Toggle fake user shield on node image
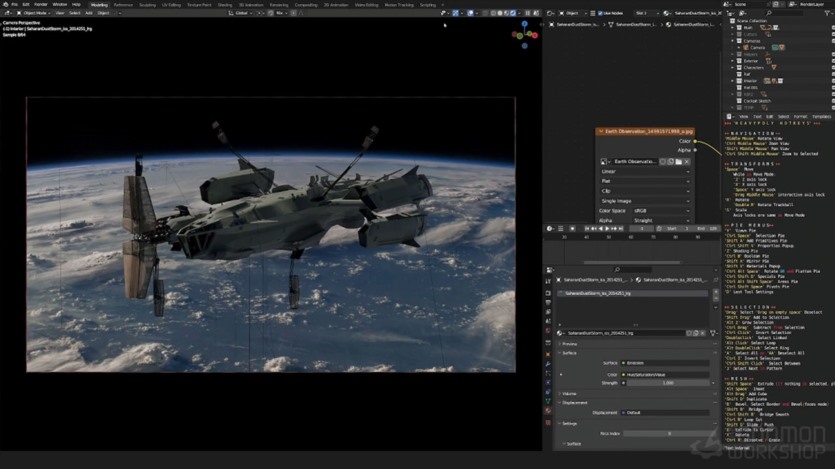The image size is (835, 469). pos(663,161)
